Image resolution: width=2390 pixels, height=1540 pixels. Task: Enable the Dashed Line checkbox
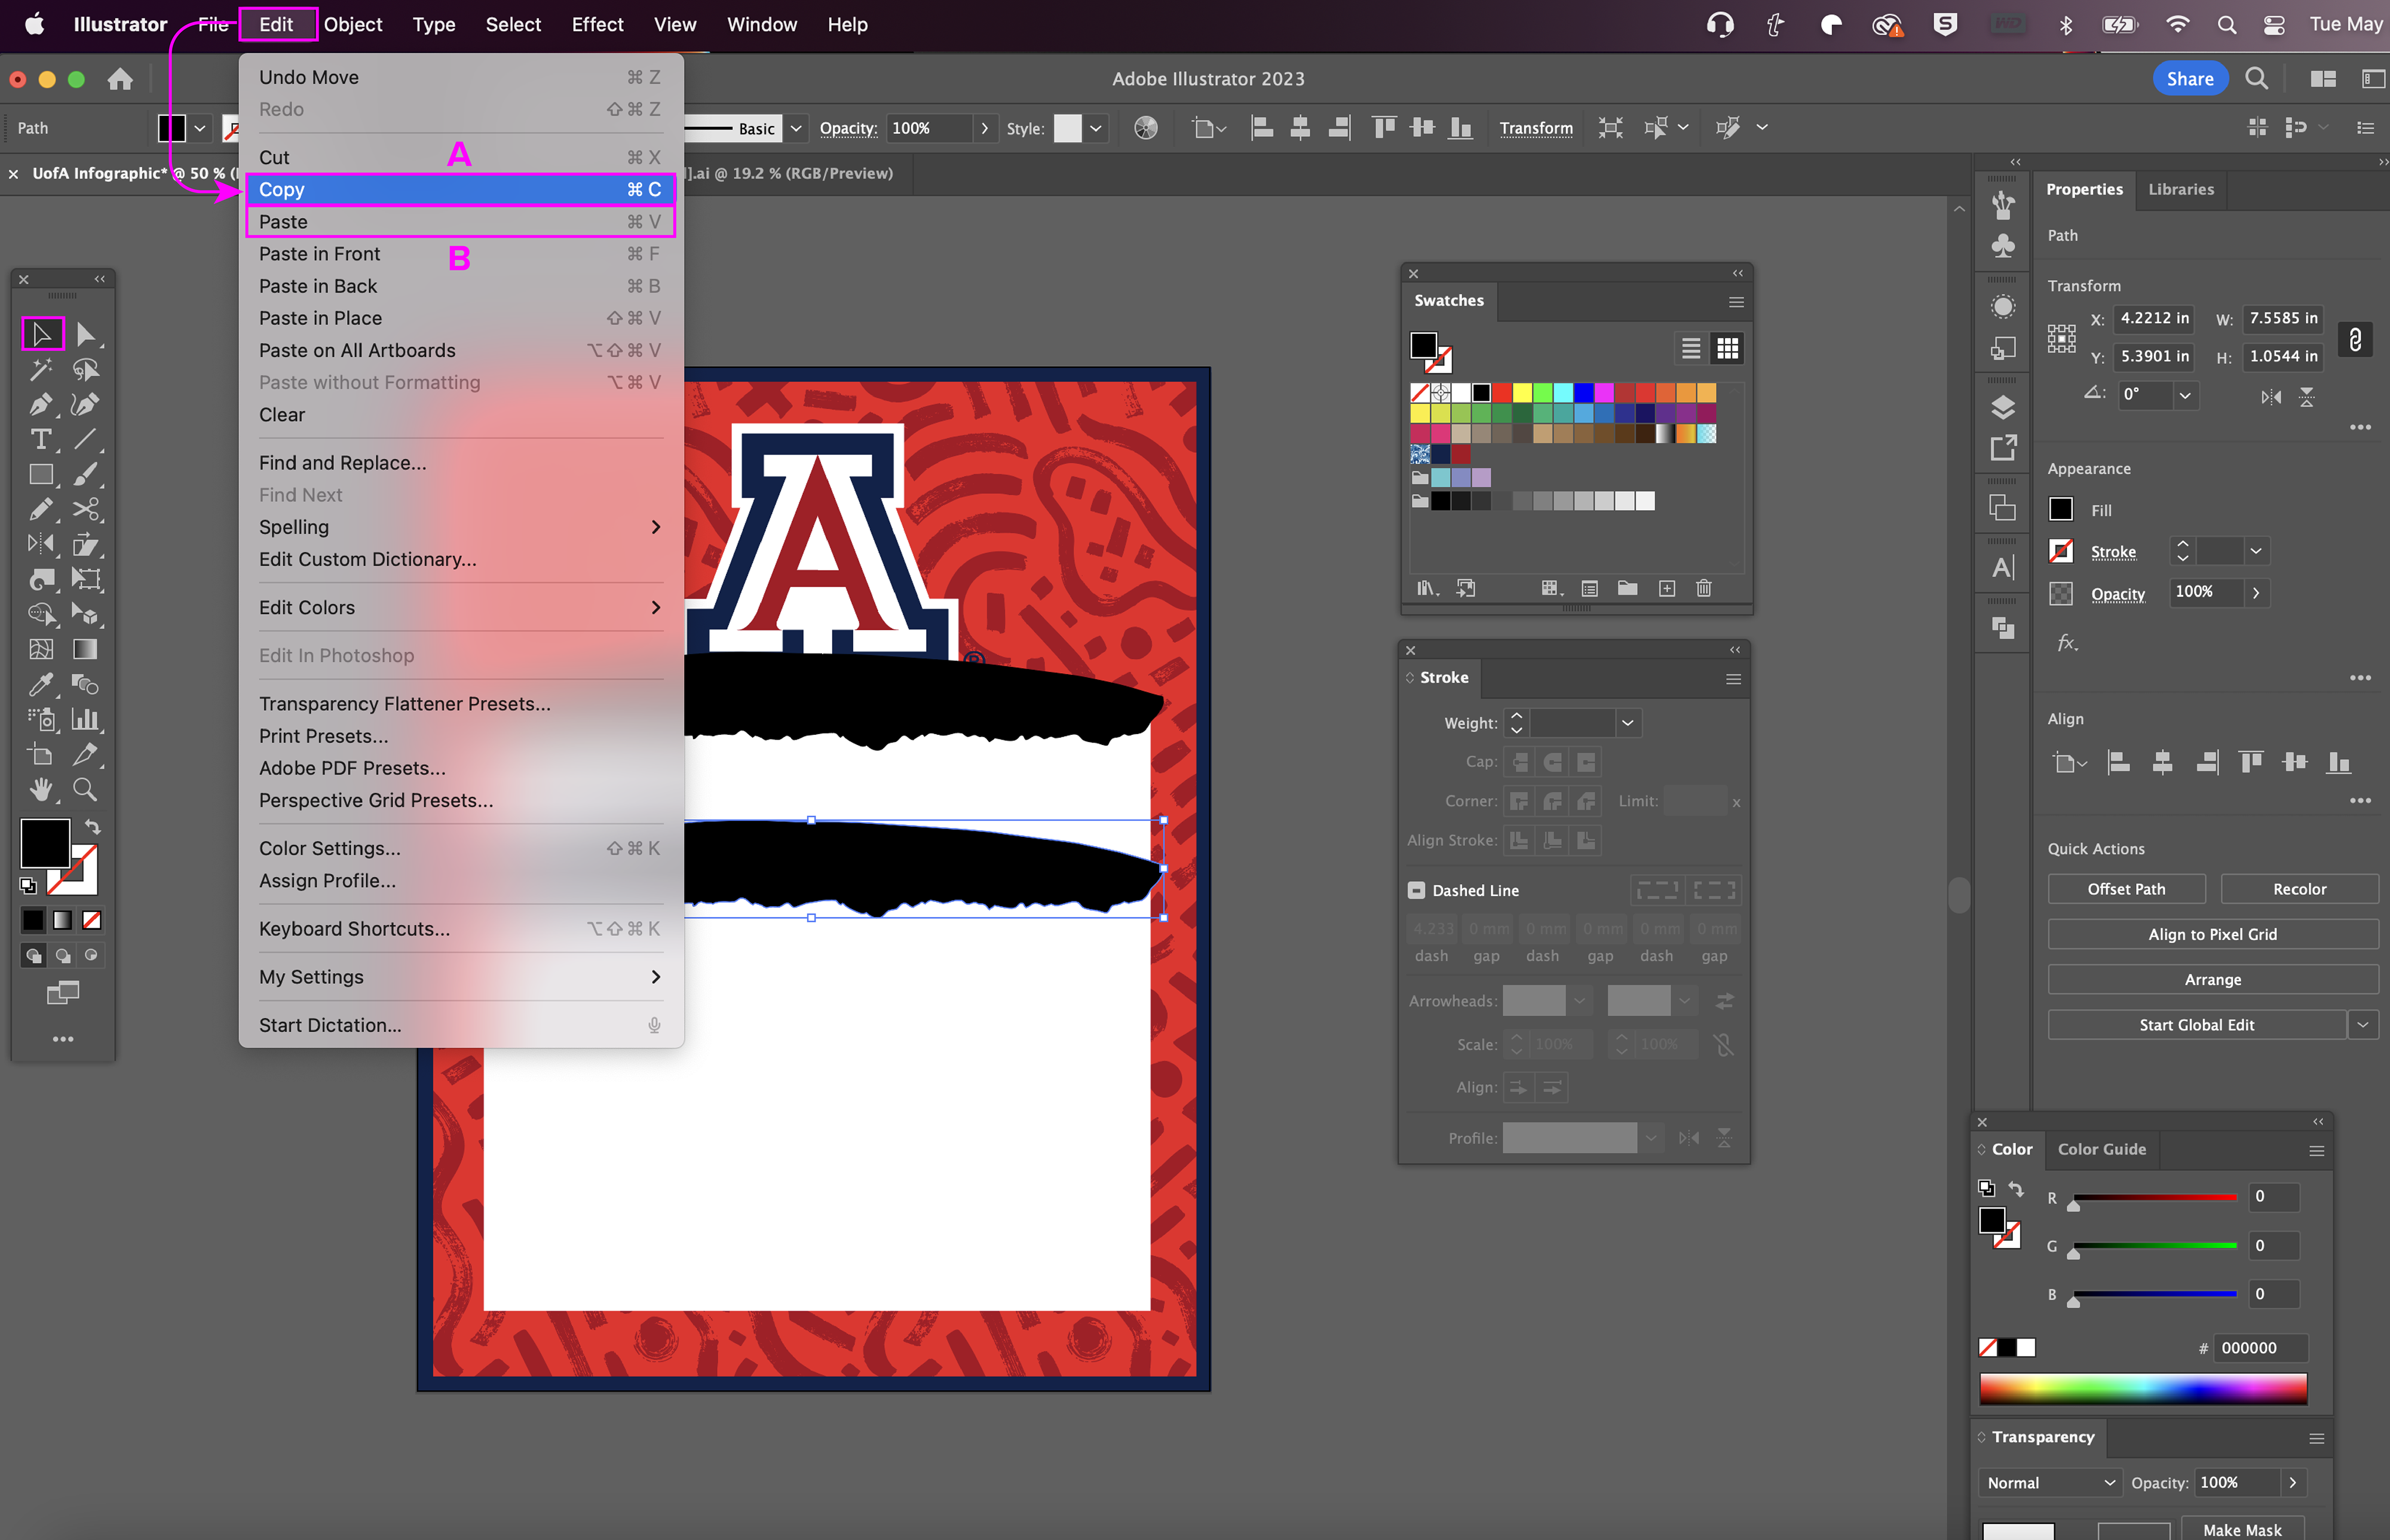point(1416,890)
